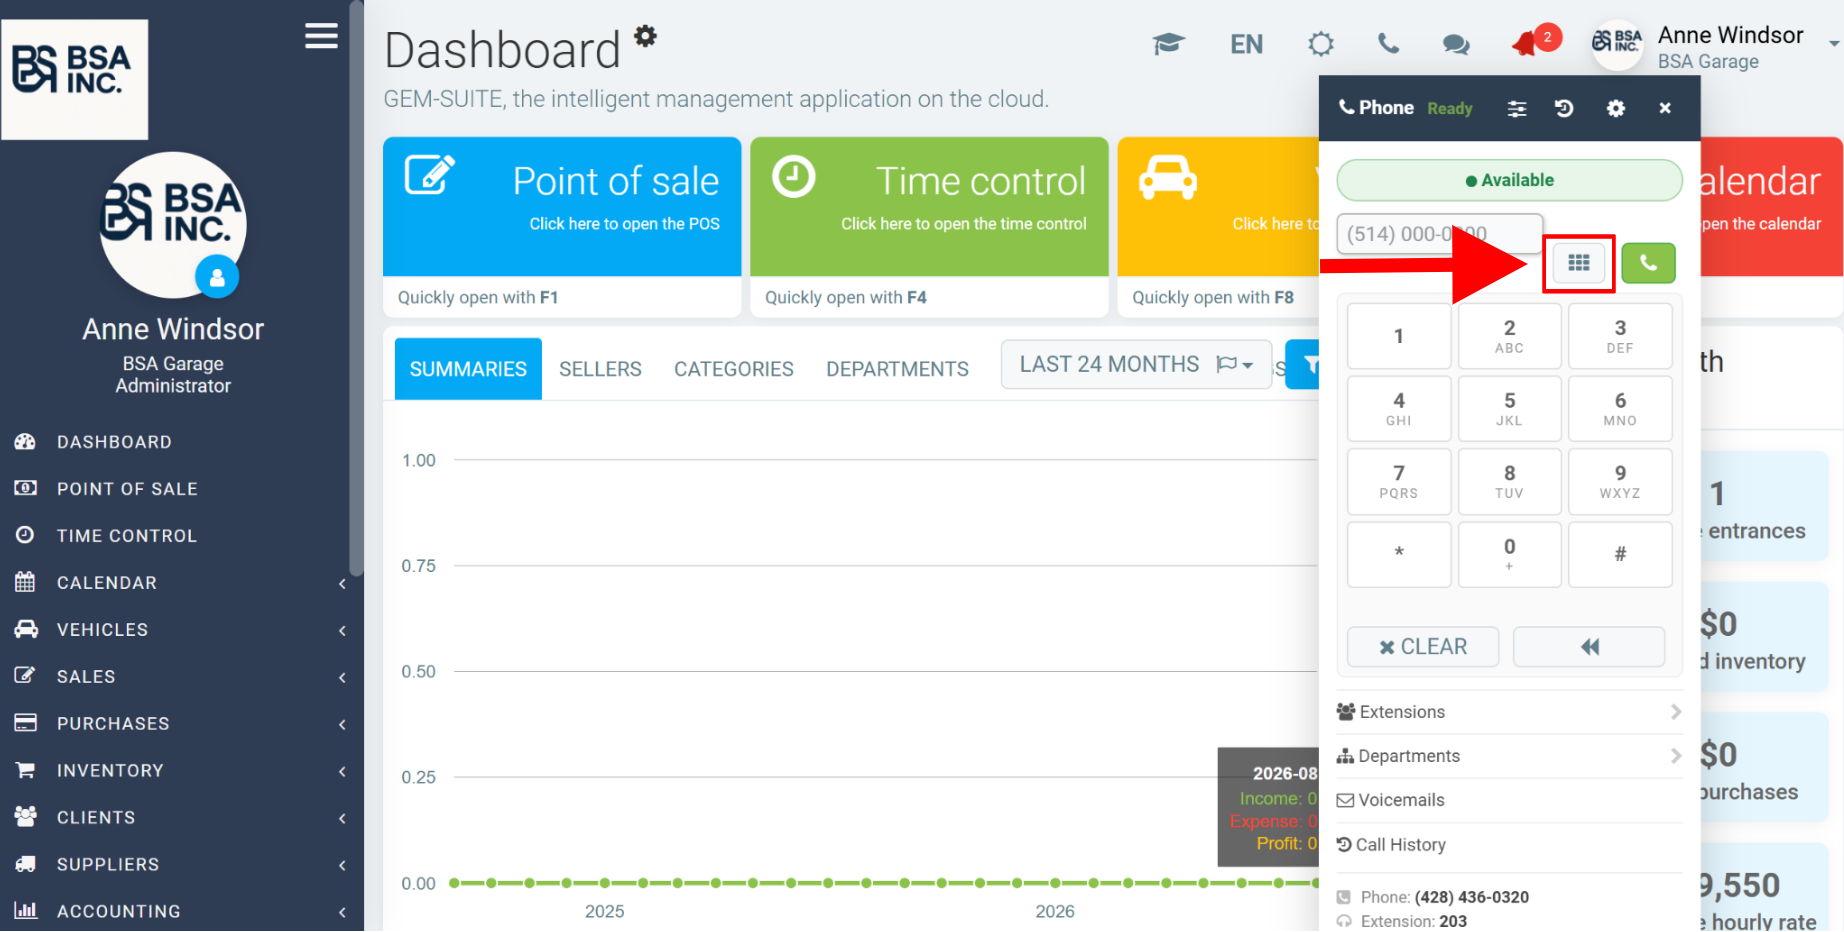Expand the Calendar sidebar menu

[x=180, y=583]
